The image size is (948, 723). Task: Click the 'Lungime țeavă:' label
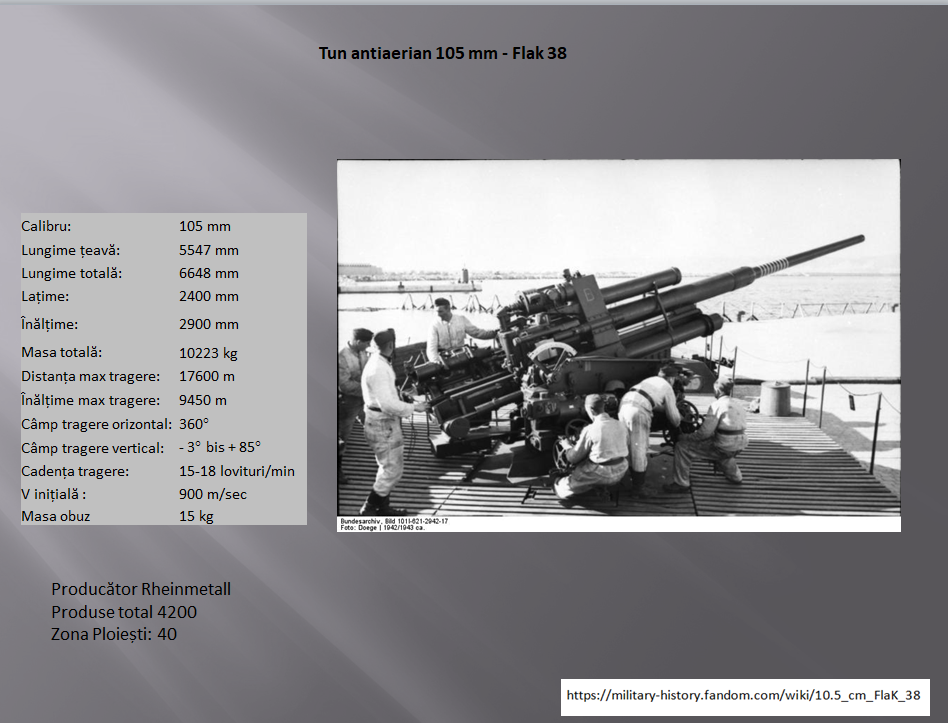tap(71, 250)
